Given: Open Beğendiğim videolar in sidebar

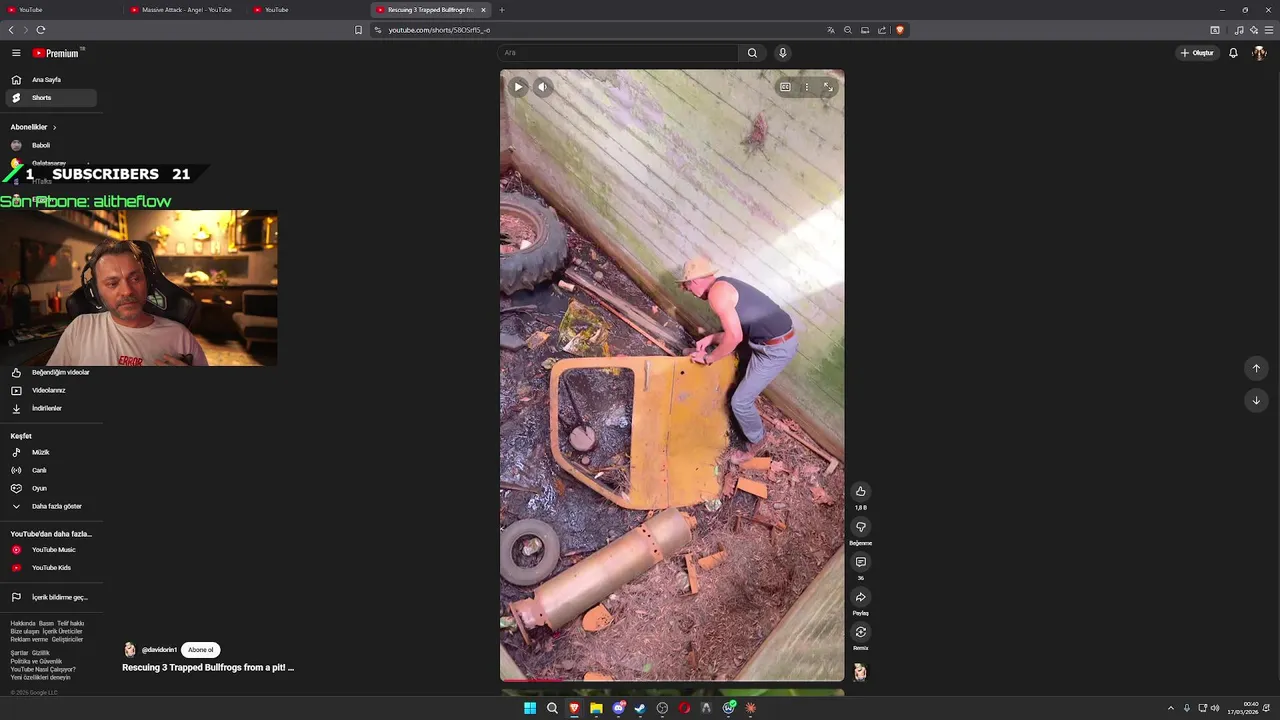Looking at the screenshot, I should coord(50,372).
